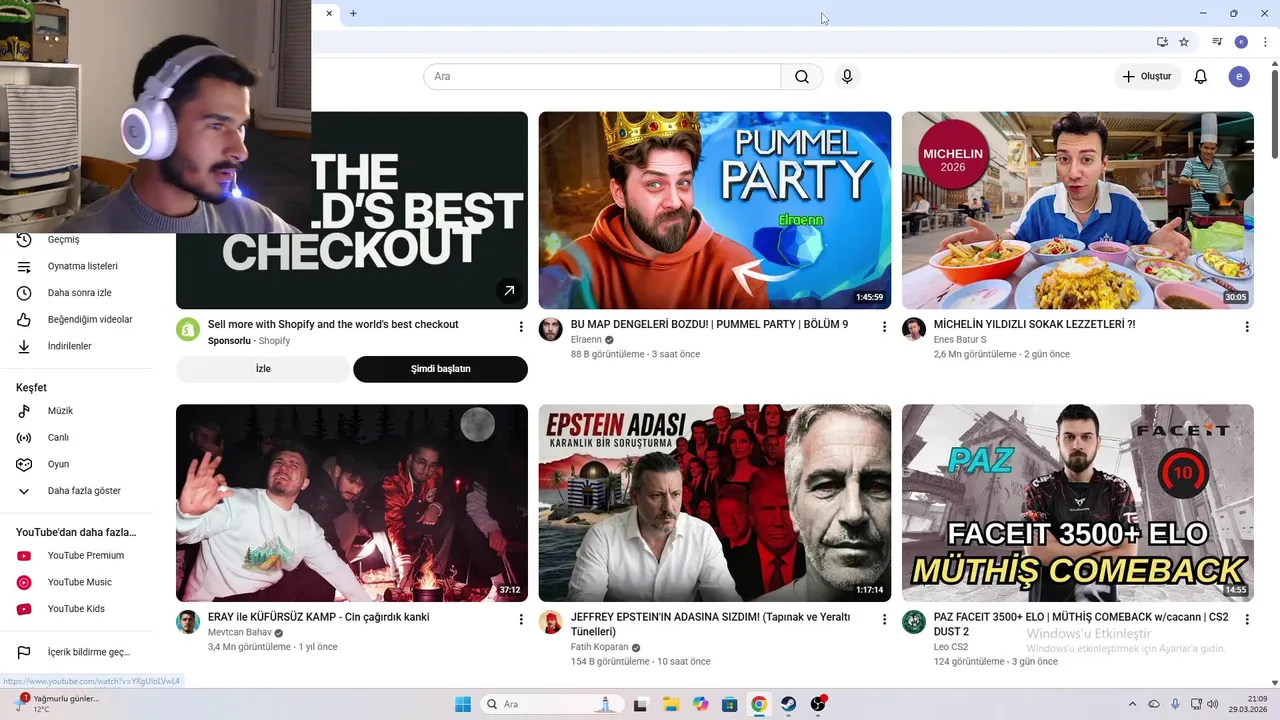The image size is (1280, 720).
Task: Click the install app icon in address bar
Action: click(1162, 42)
